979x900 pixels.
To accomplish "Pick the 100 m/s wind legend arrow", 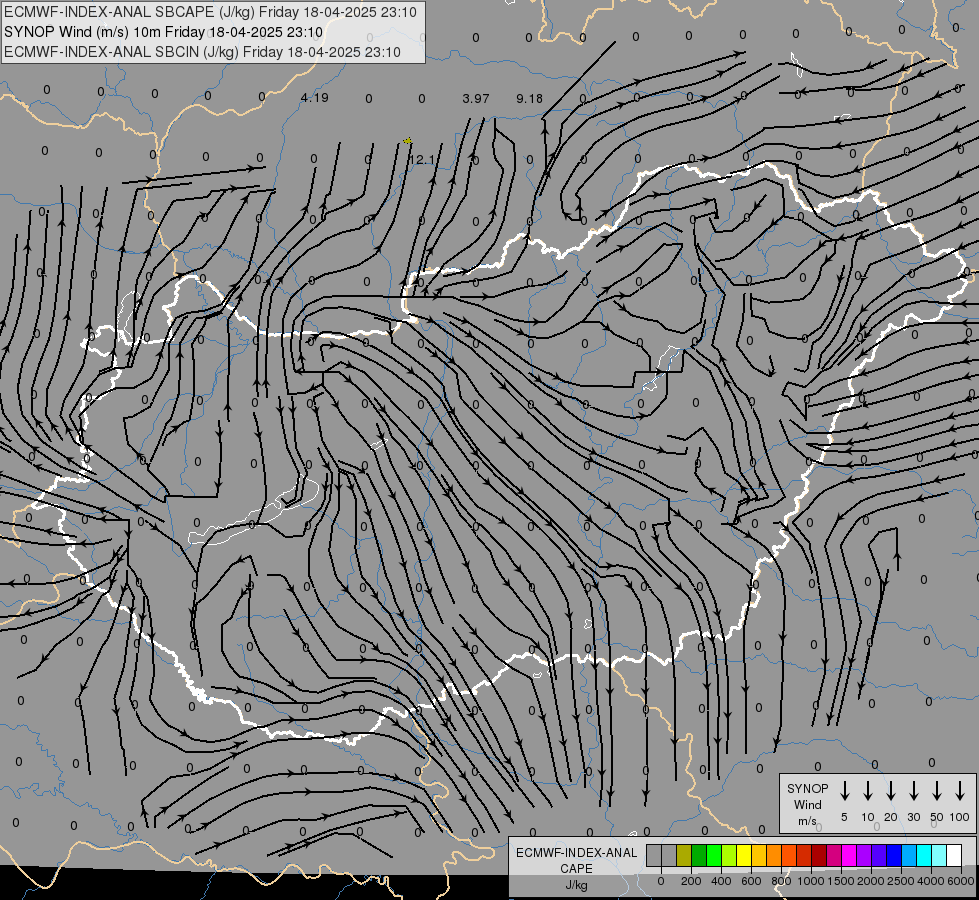I will (960, 791).
